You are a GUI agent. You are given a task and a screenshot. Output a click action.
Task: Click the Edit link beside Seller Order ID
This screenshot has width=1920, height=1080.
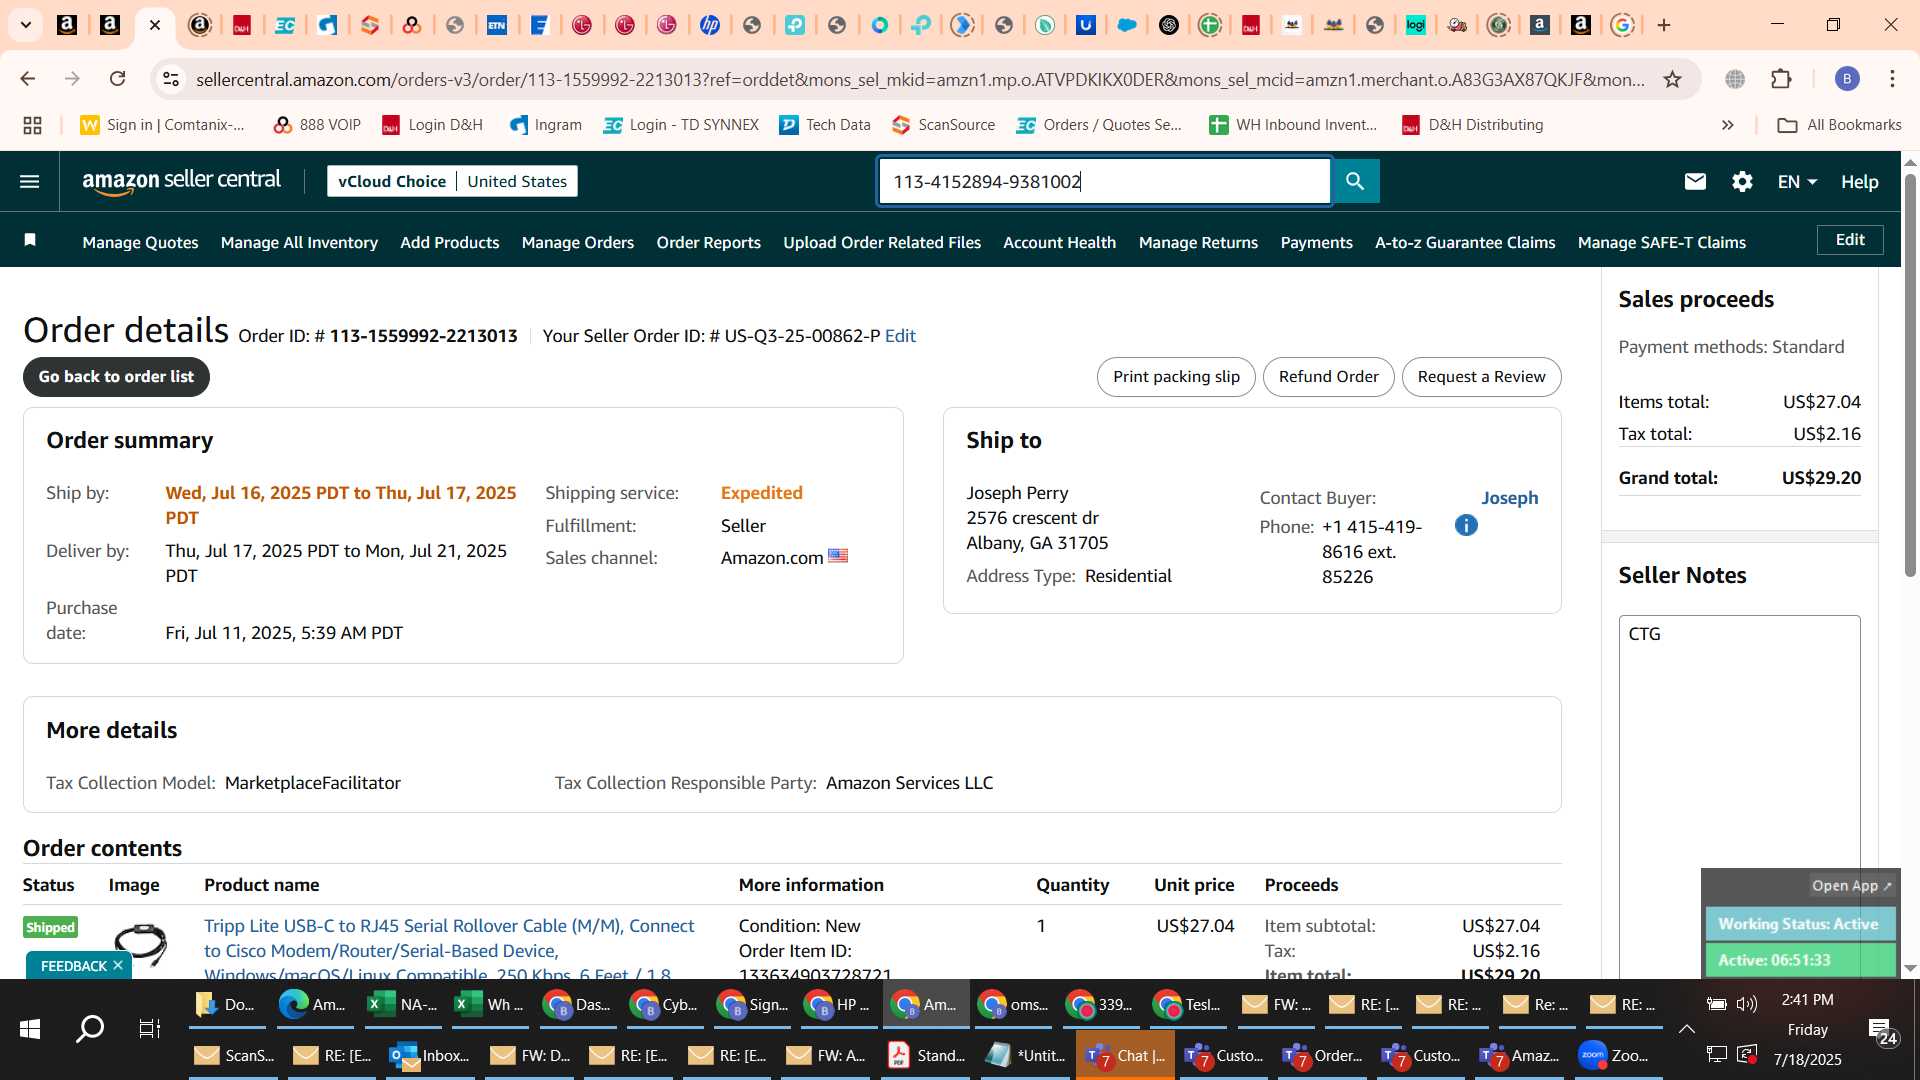[x=900, y=336]
